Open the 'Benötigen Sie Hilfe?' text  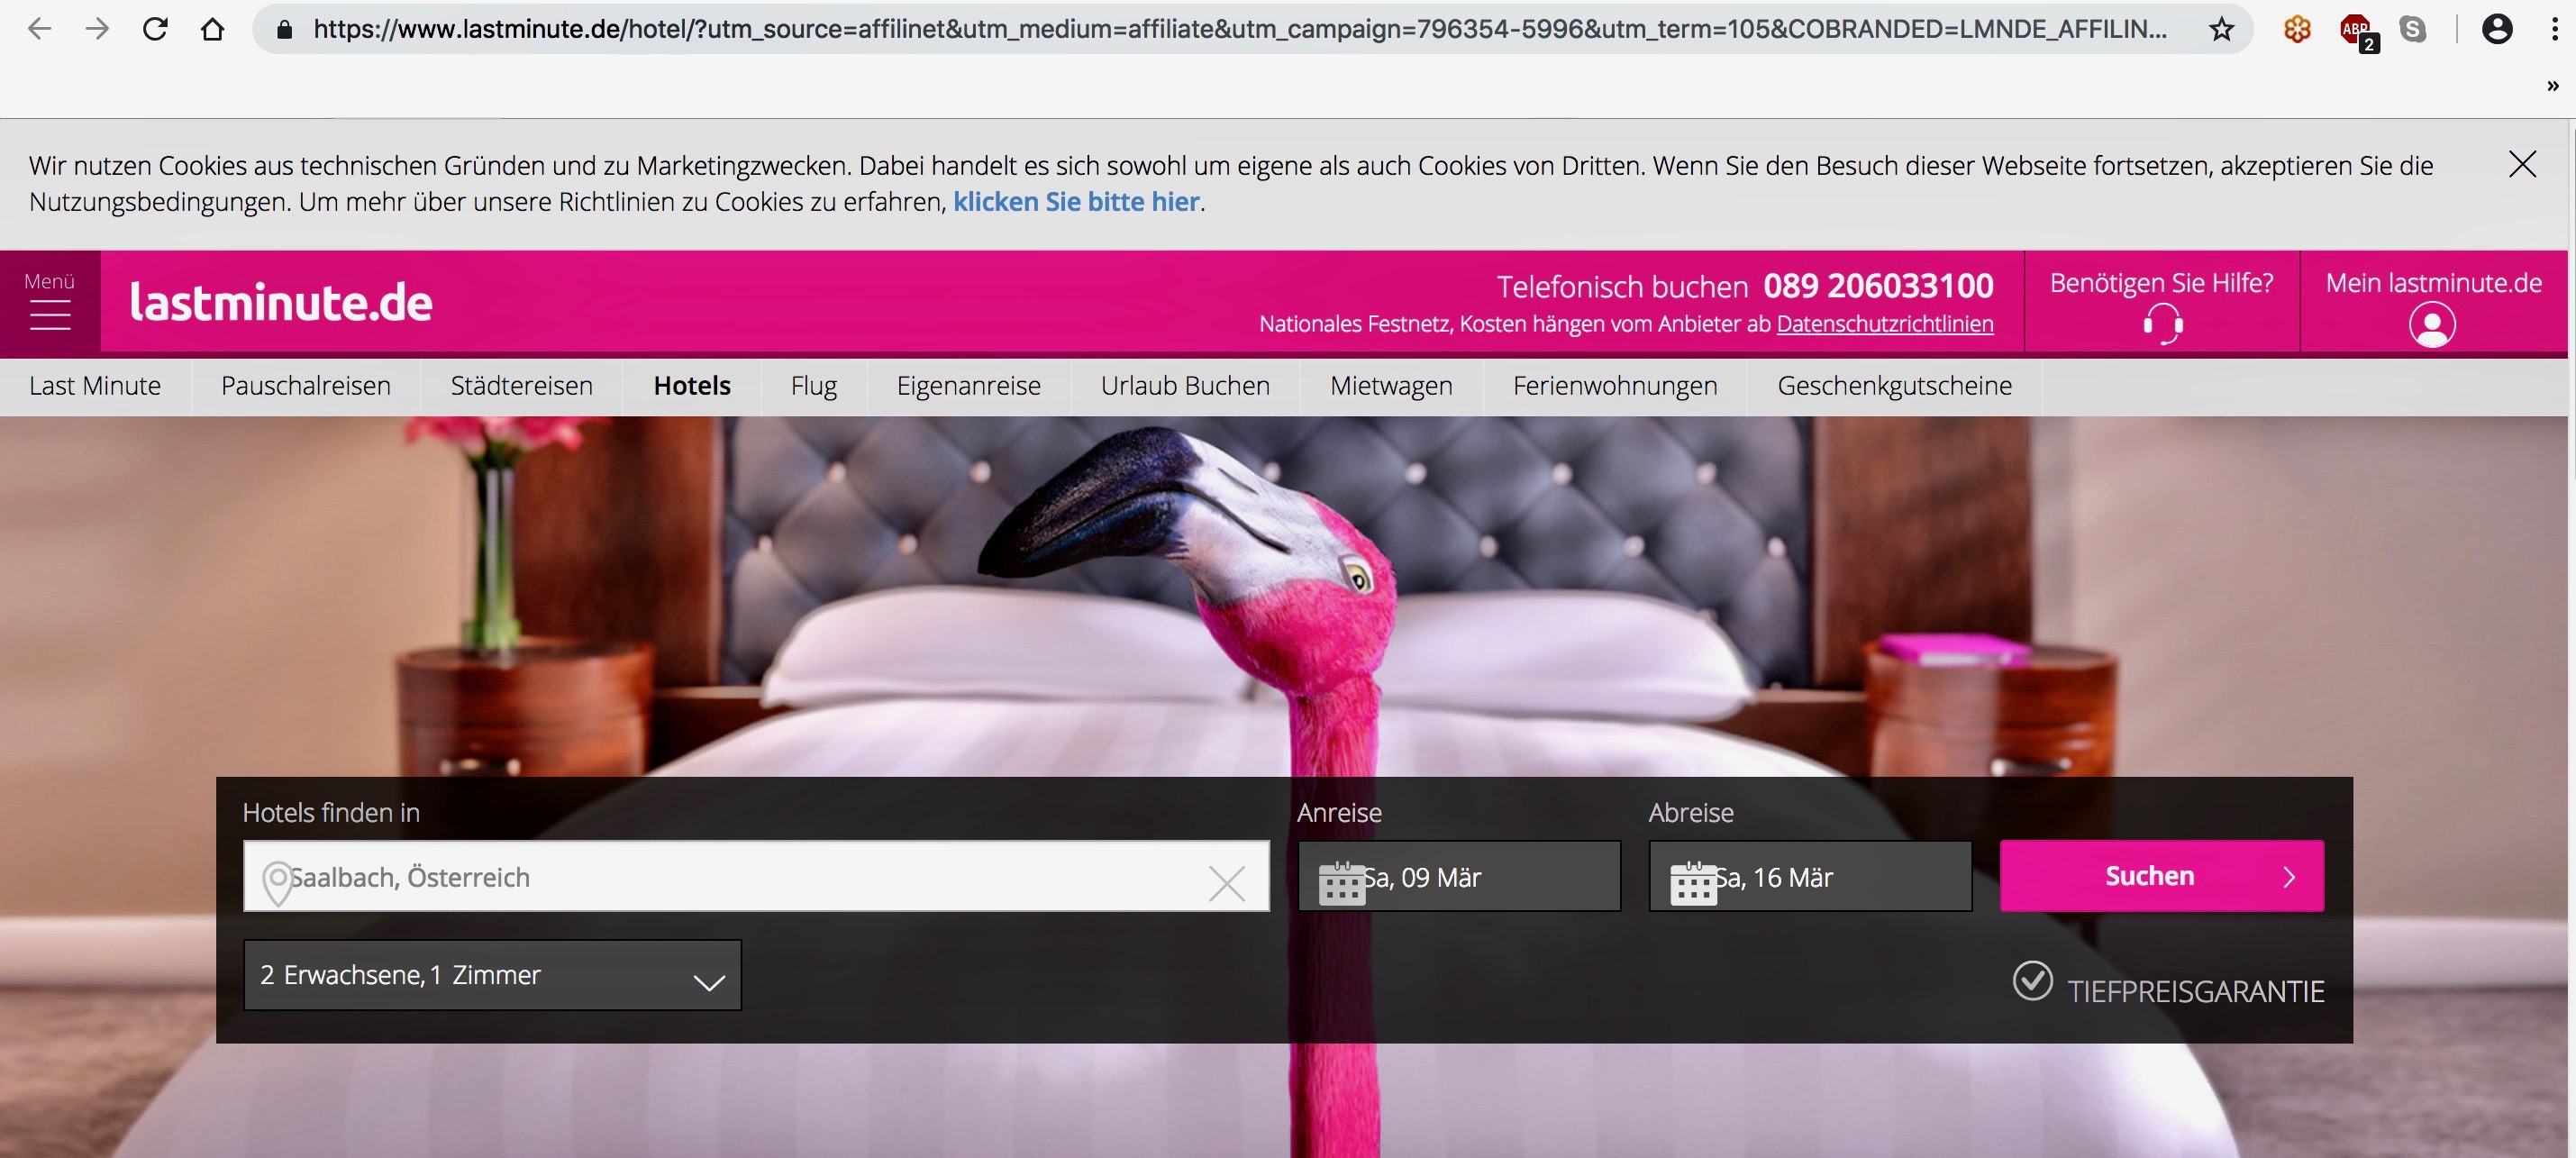pyautogui.click(x=2161, y=283)
